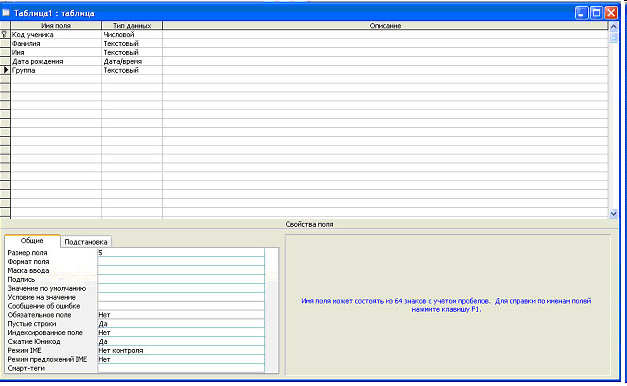Click the Описание column header
The height and width of the screenshot is (386, 627).
point(385,25)
